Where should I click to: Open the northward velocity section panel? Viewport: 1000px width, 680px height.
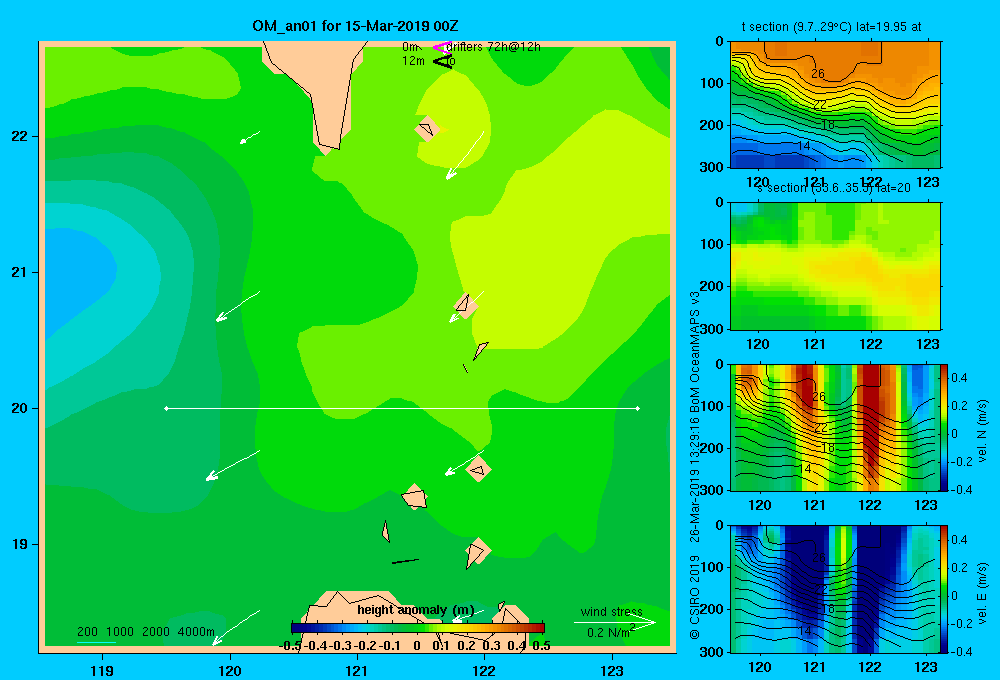coord(835,427)
